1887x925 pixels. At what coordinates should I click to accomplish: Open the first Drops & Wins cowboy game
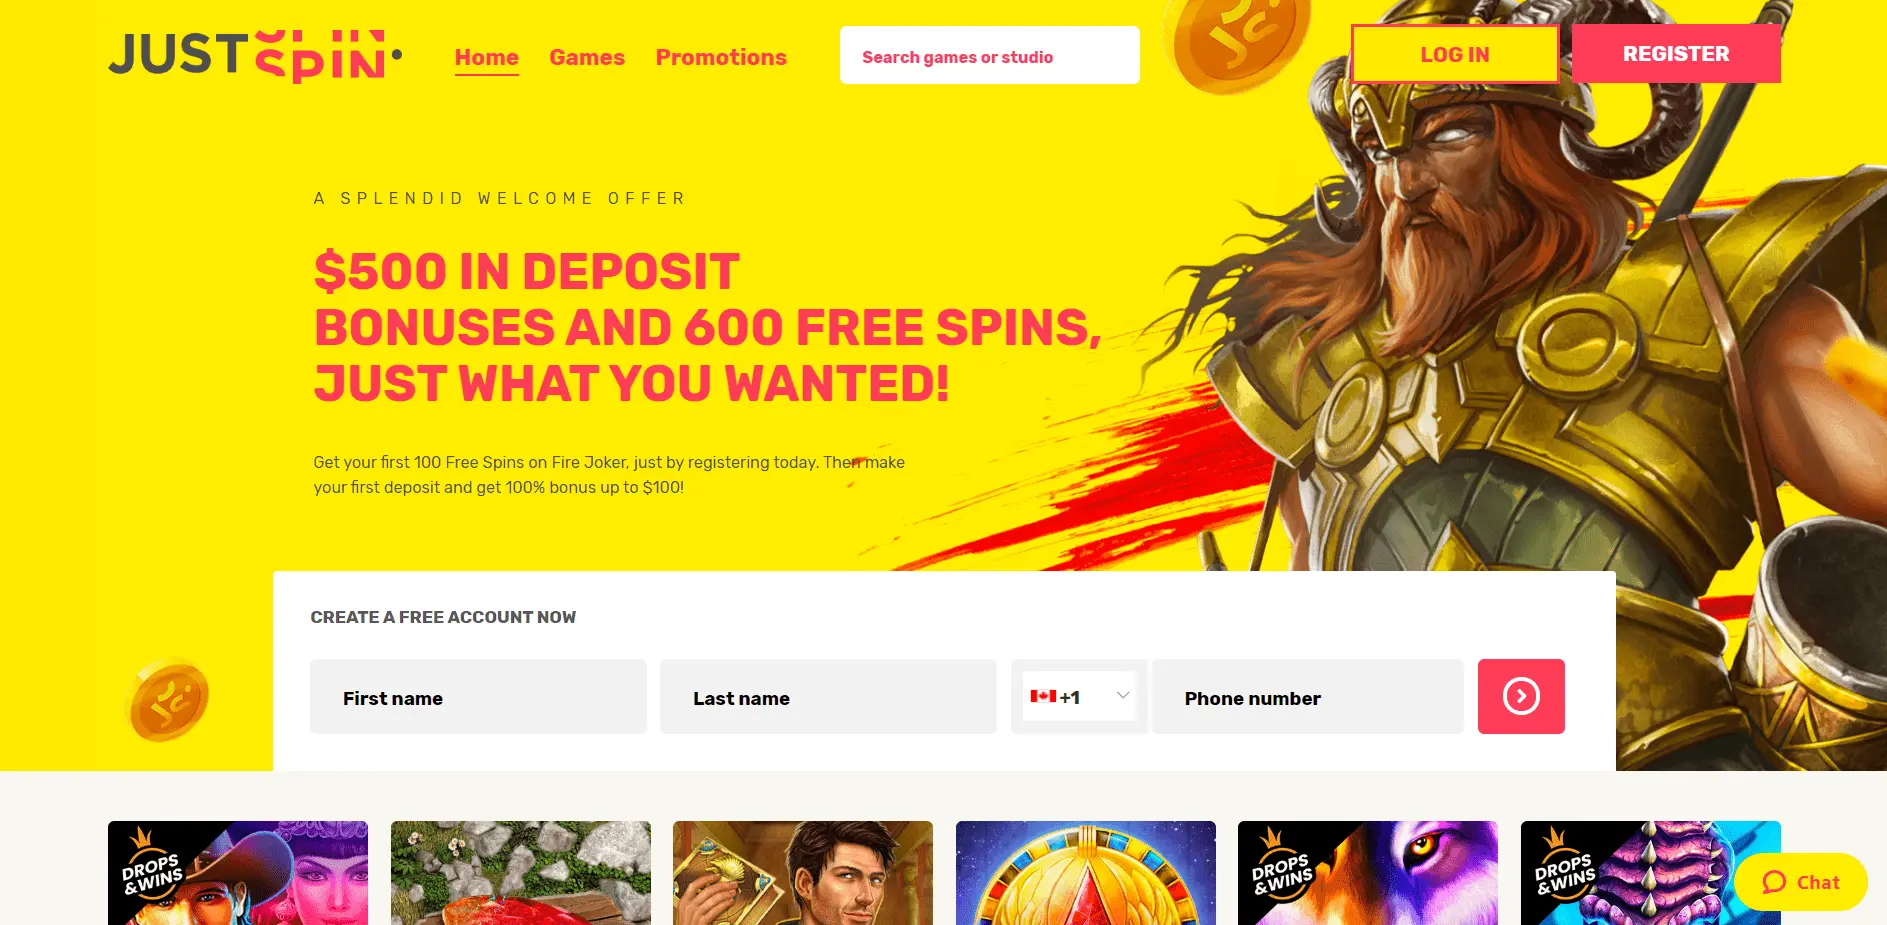(x=238, y=873)
